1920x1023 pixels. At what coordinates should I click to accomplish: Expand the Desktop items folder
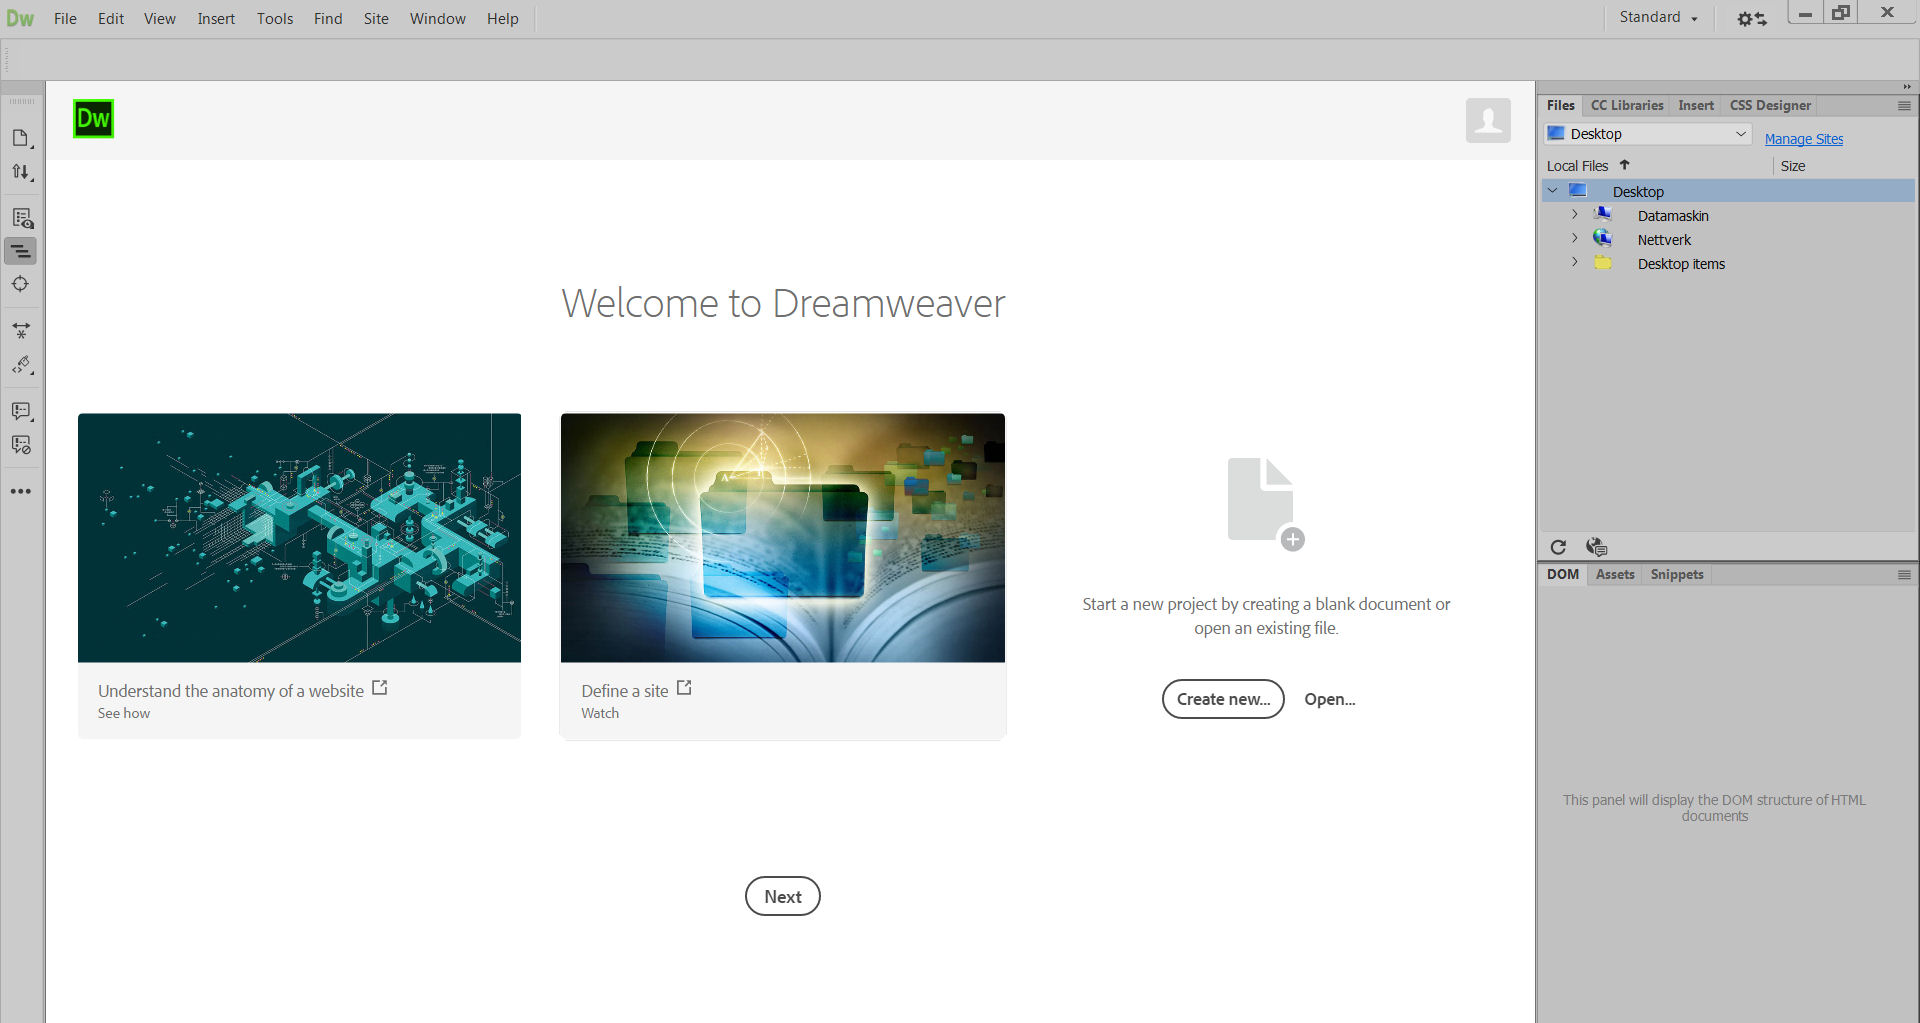1575,262
